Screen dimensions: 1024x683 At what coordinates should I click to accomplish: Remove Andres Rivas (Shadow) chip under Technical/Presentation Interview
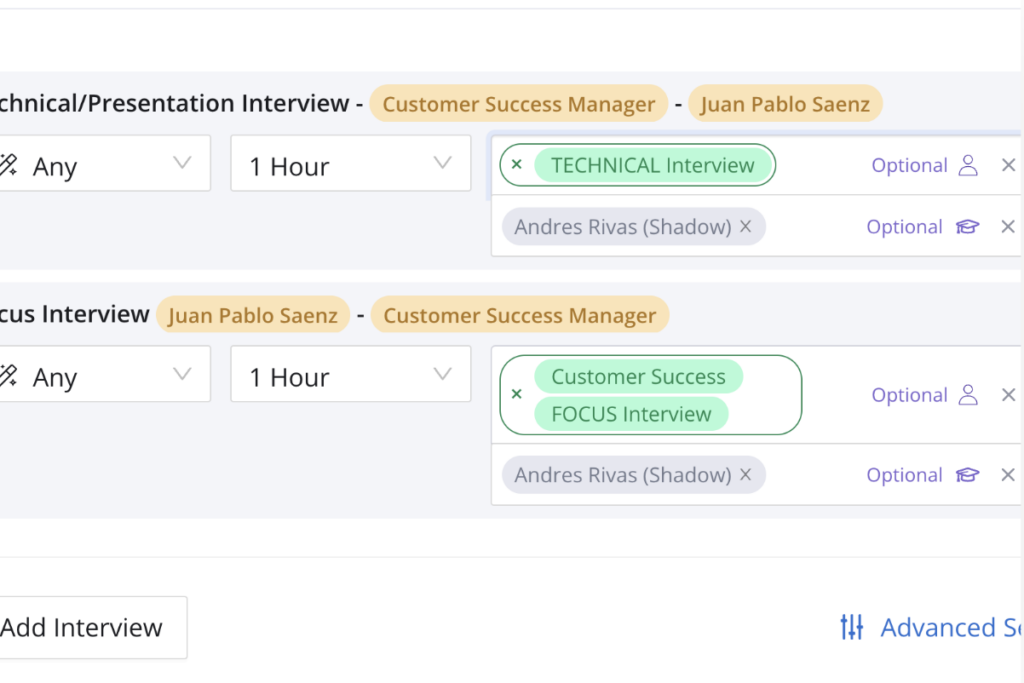tap(746, 227)
